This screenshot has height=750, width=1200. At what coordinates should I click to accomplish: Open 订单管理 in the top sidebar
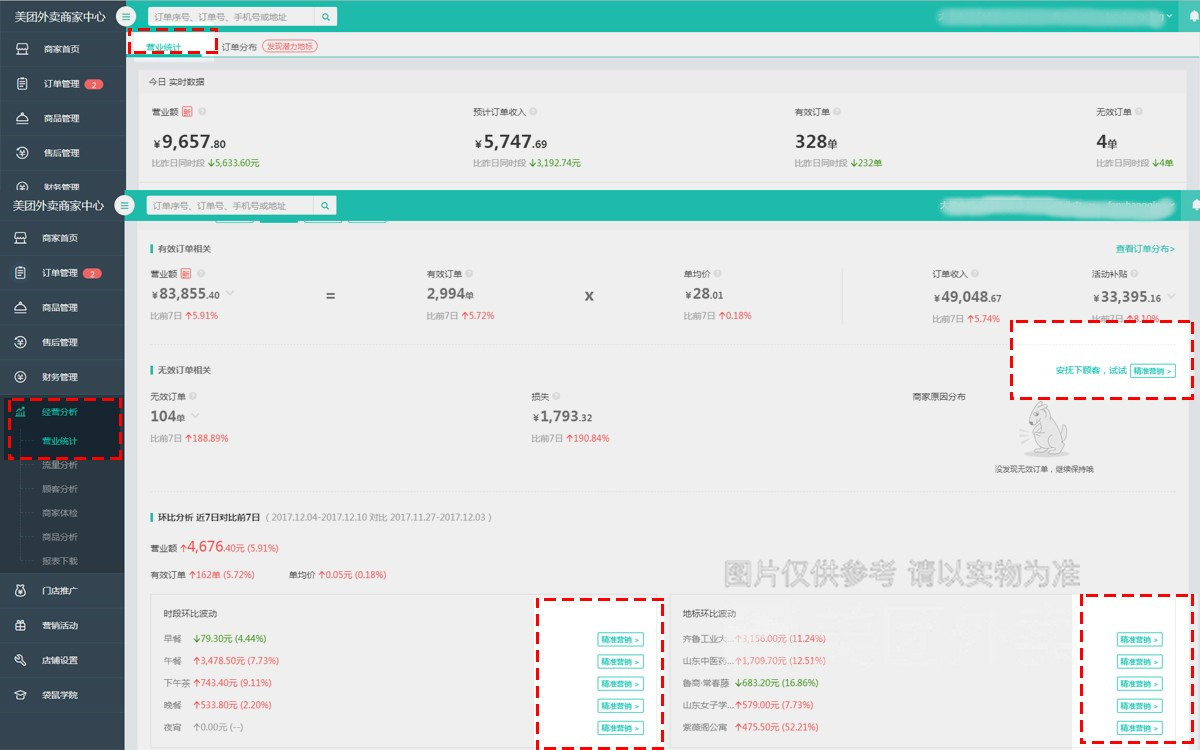tap(62, 84)
